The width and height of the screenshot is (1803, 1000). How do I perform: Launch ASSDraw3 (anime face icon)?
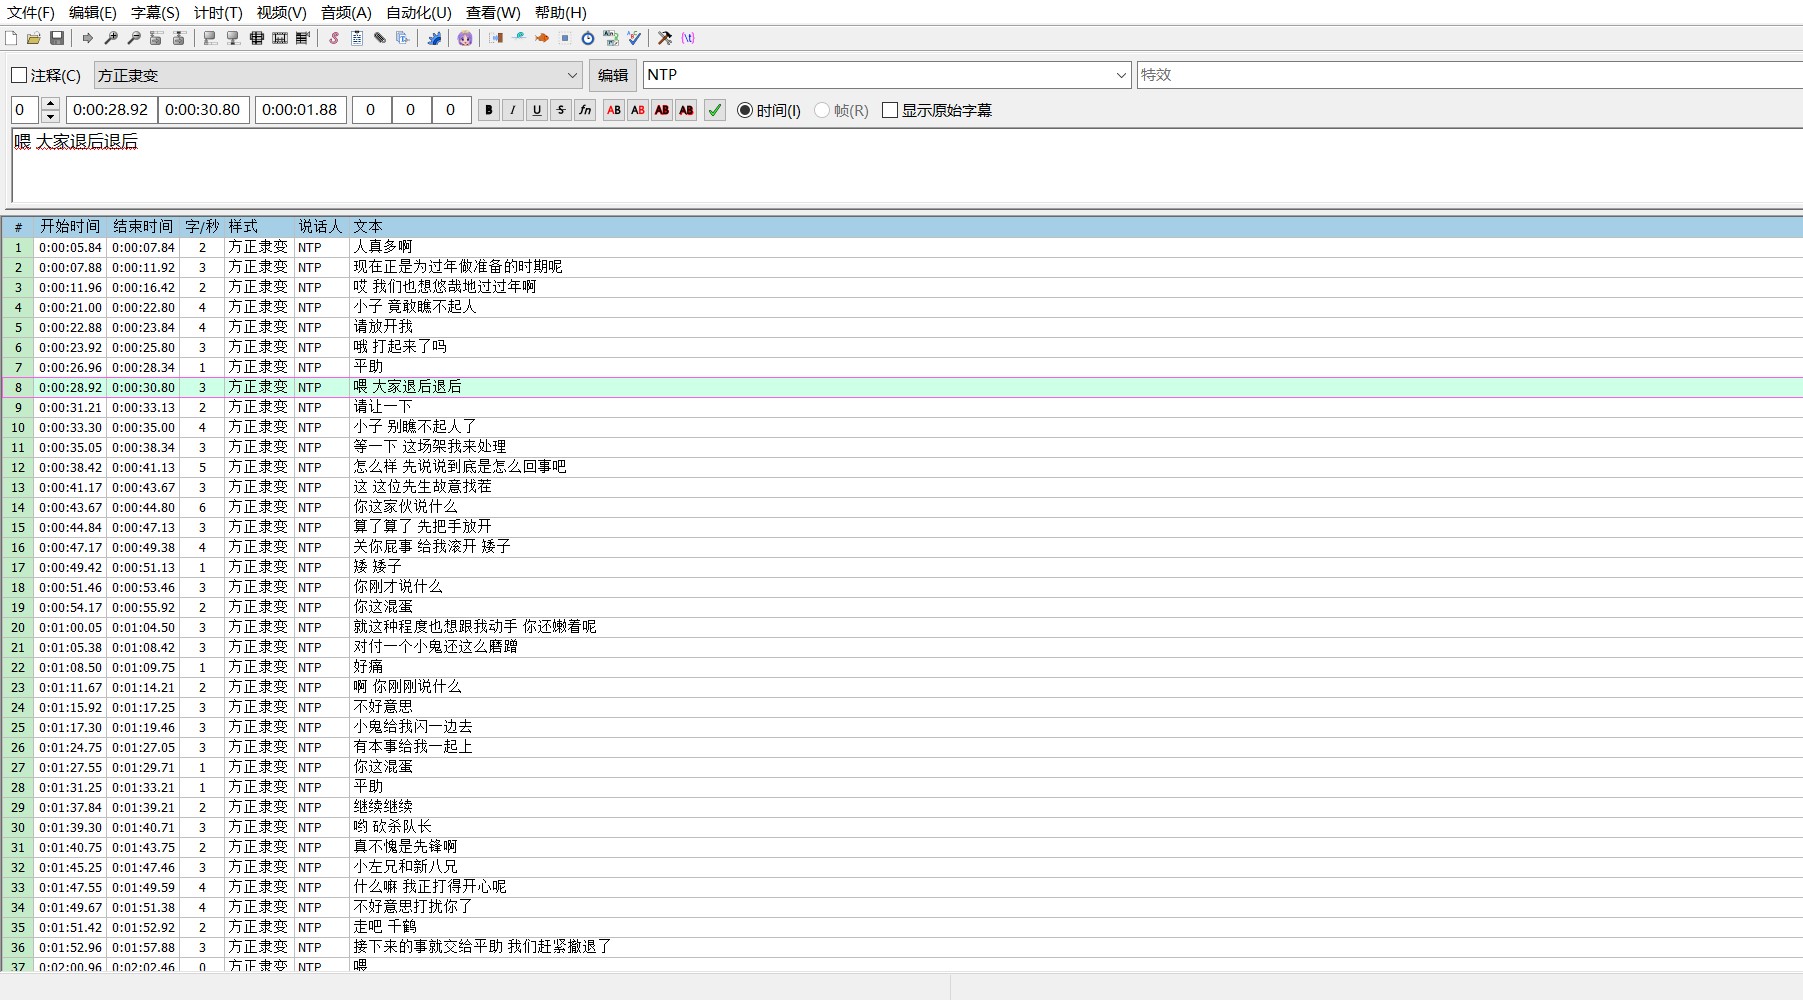click(x=465, y=38)
